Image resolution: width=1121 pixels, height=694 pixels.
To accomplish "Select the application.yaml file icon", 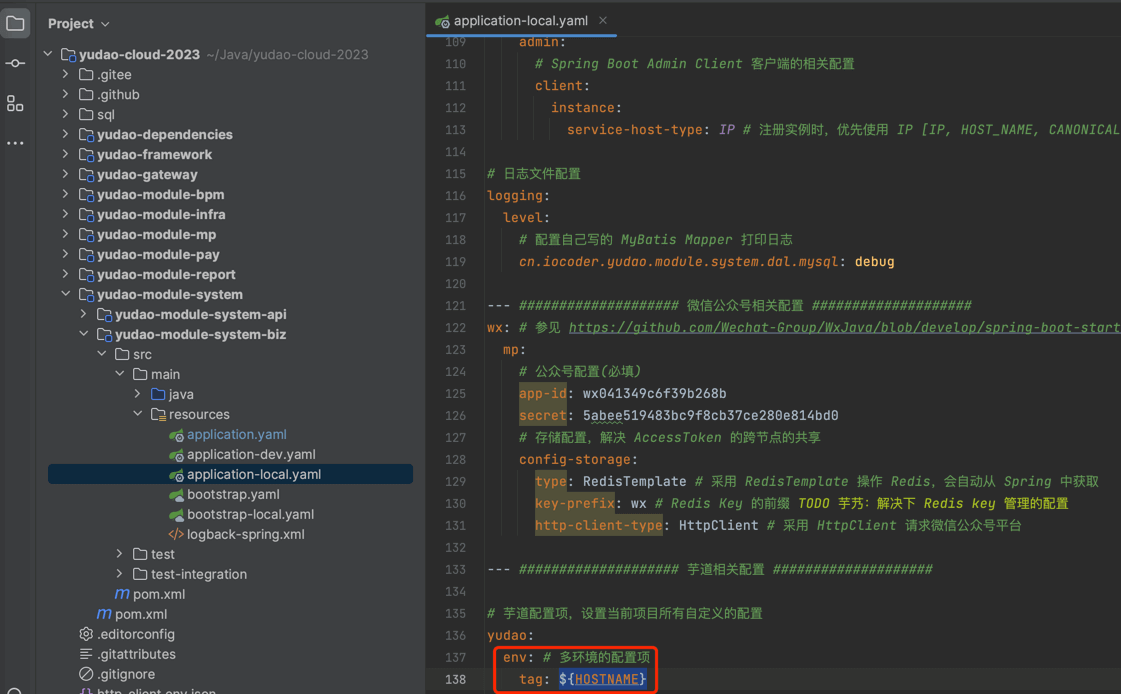I will 176,435.
